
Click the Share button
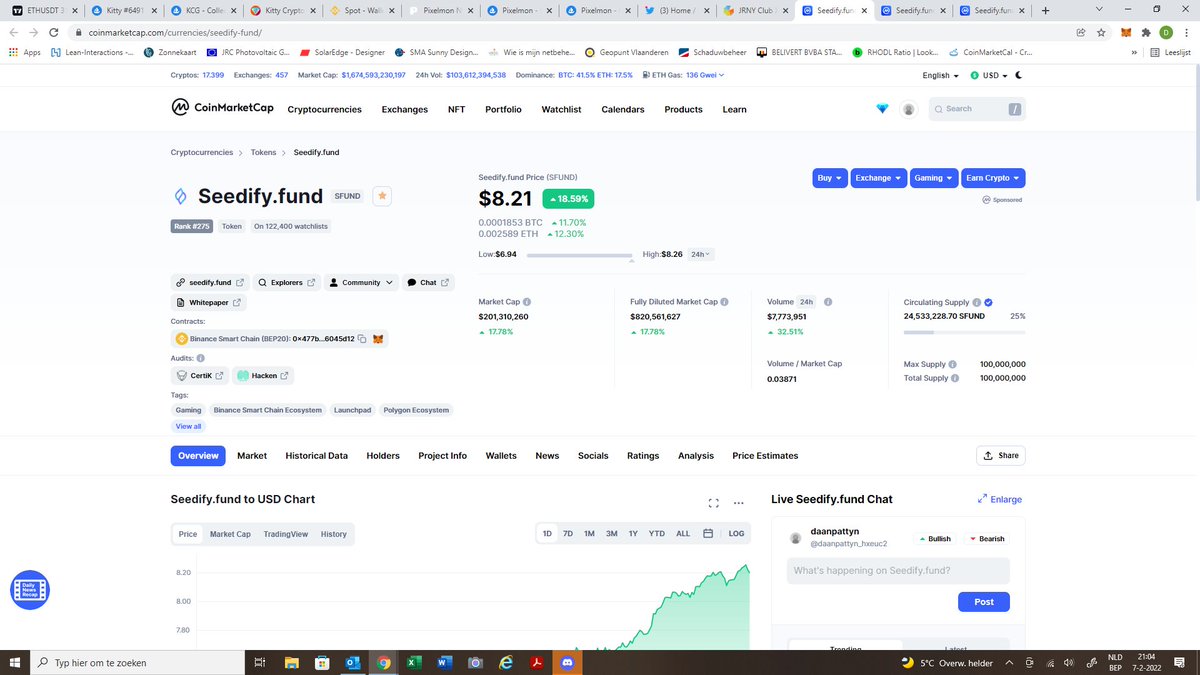(1001, 456)
